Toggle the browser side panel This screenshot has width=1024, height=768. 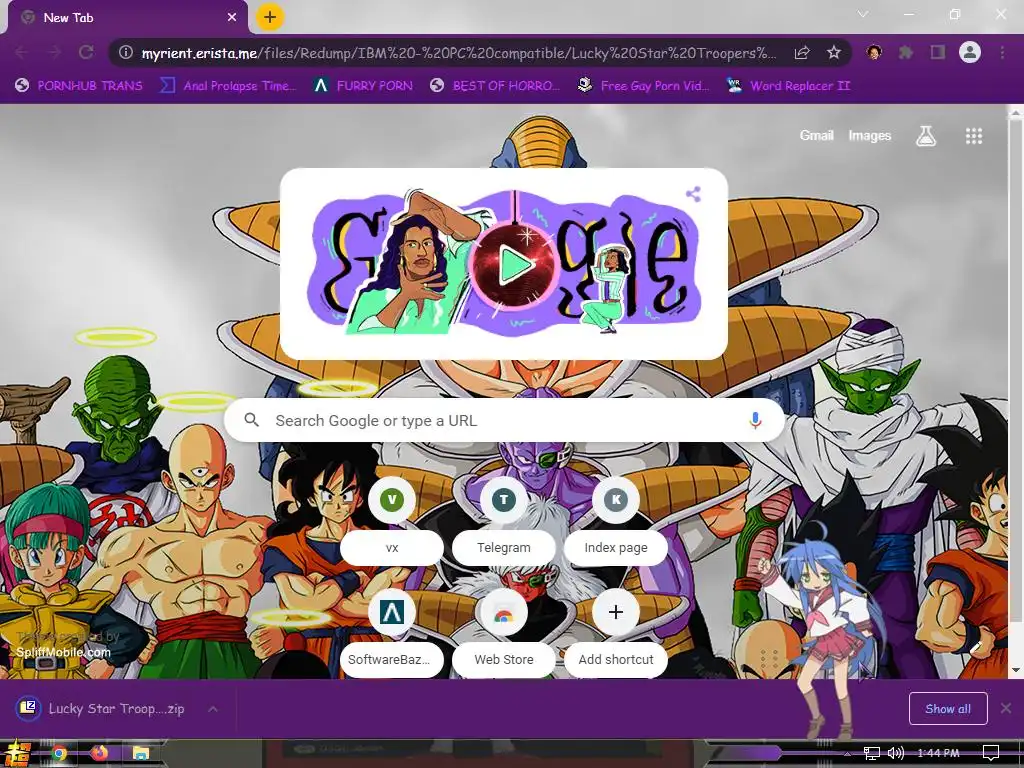(938, 52)
